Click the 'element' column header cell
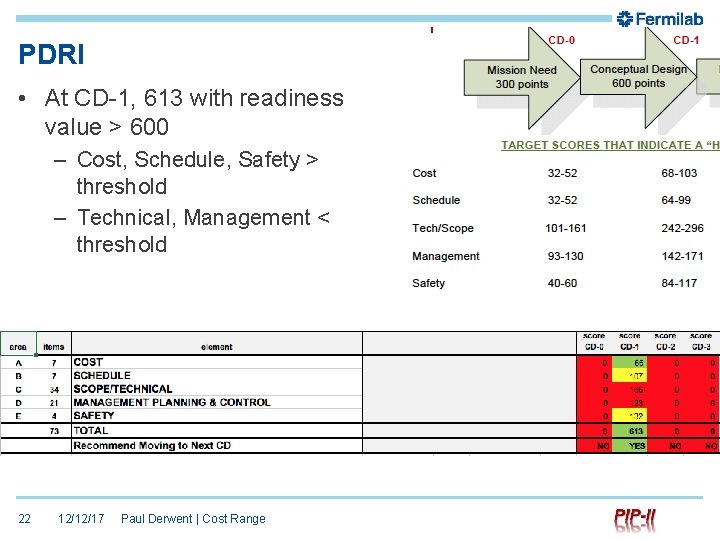 tap(217, 343)
